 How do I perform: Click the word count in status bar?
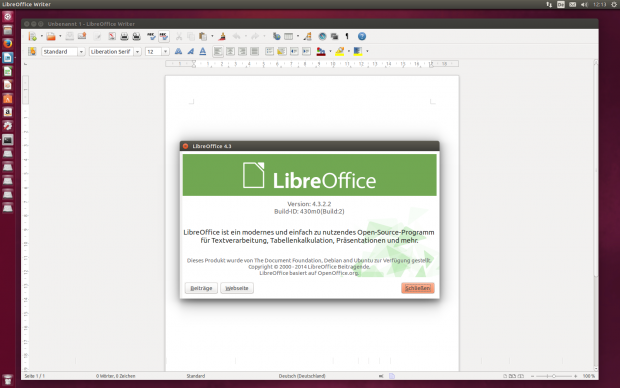[x=115, y=376]
